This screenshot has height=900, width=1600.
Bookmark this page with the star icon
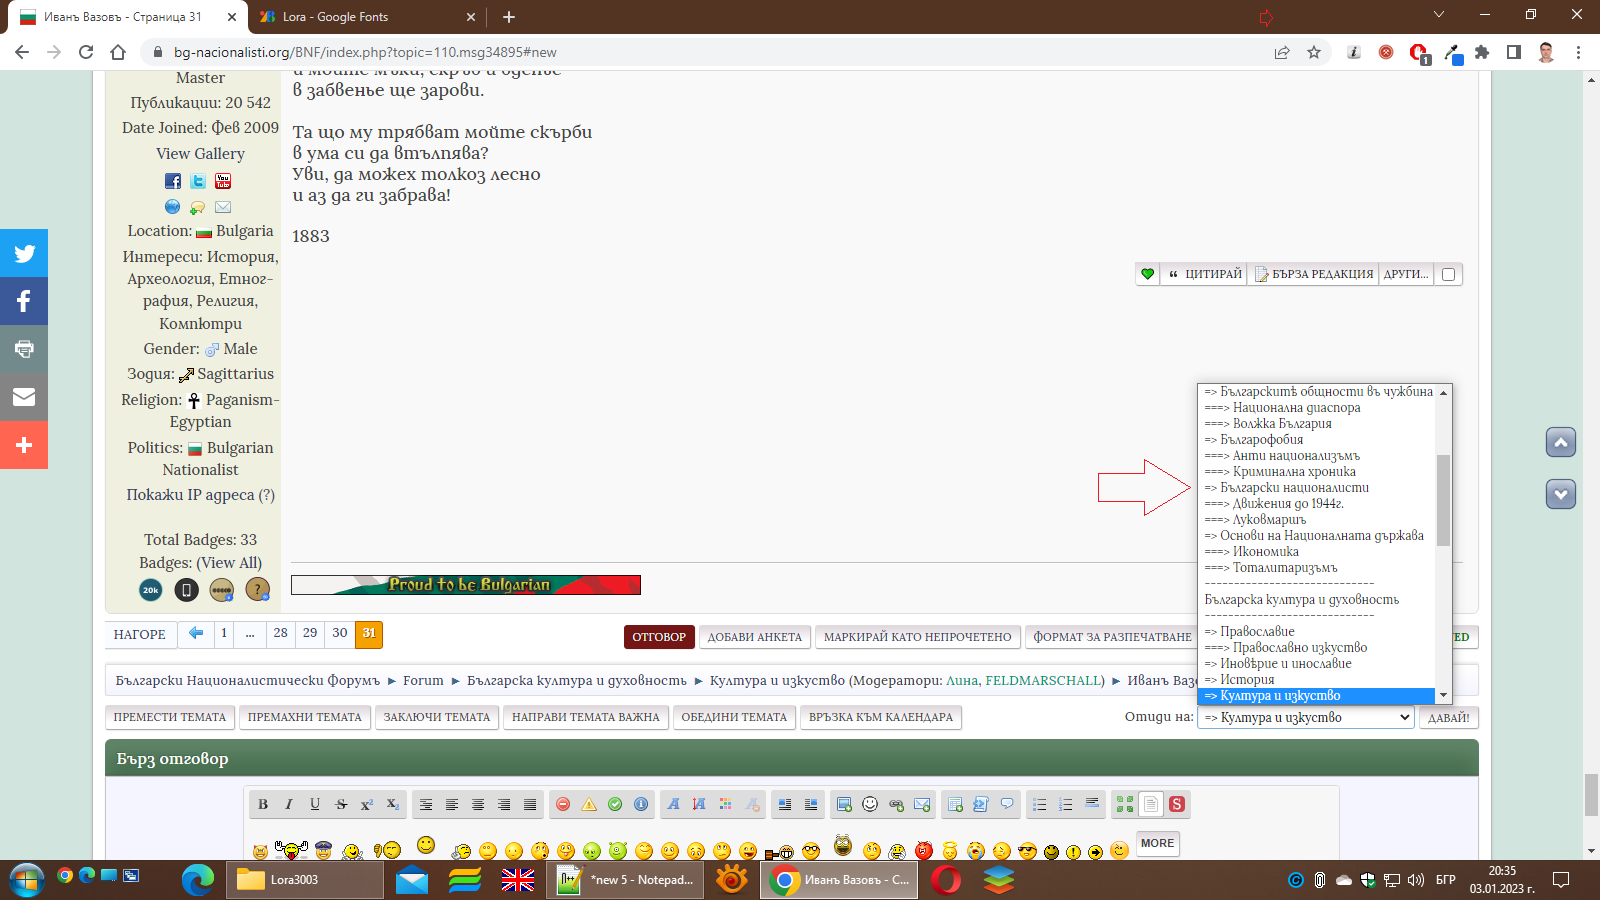(1314, 52)
